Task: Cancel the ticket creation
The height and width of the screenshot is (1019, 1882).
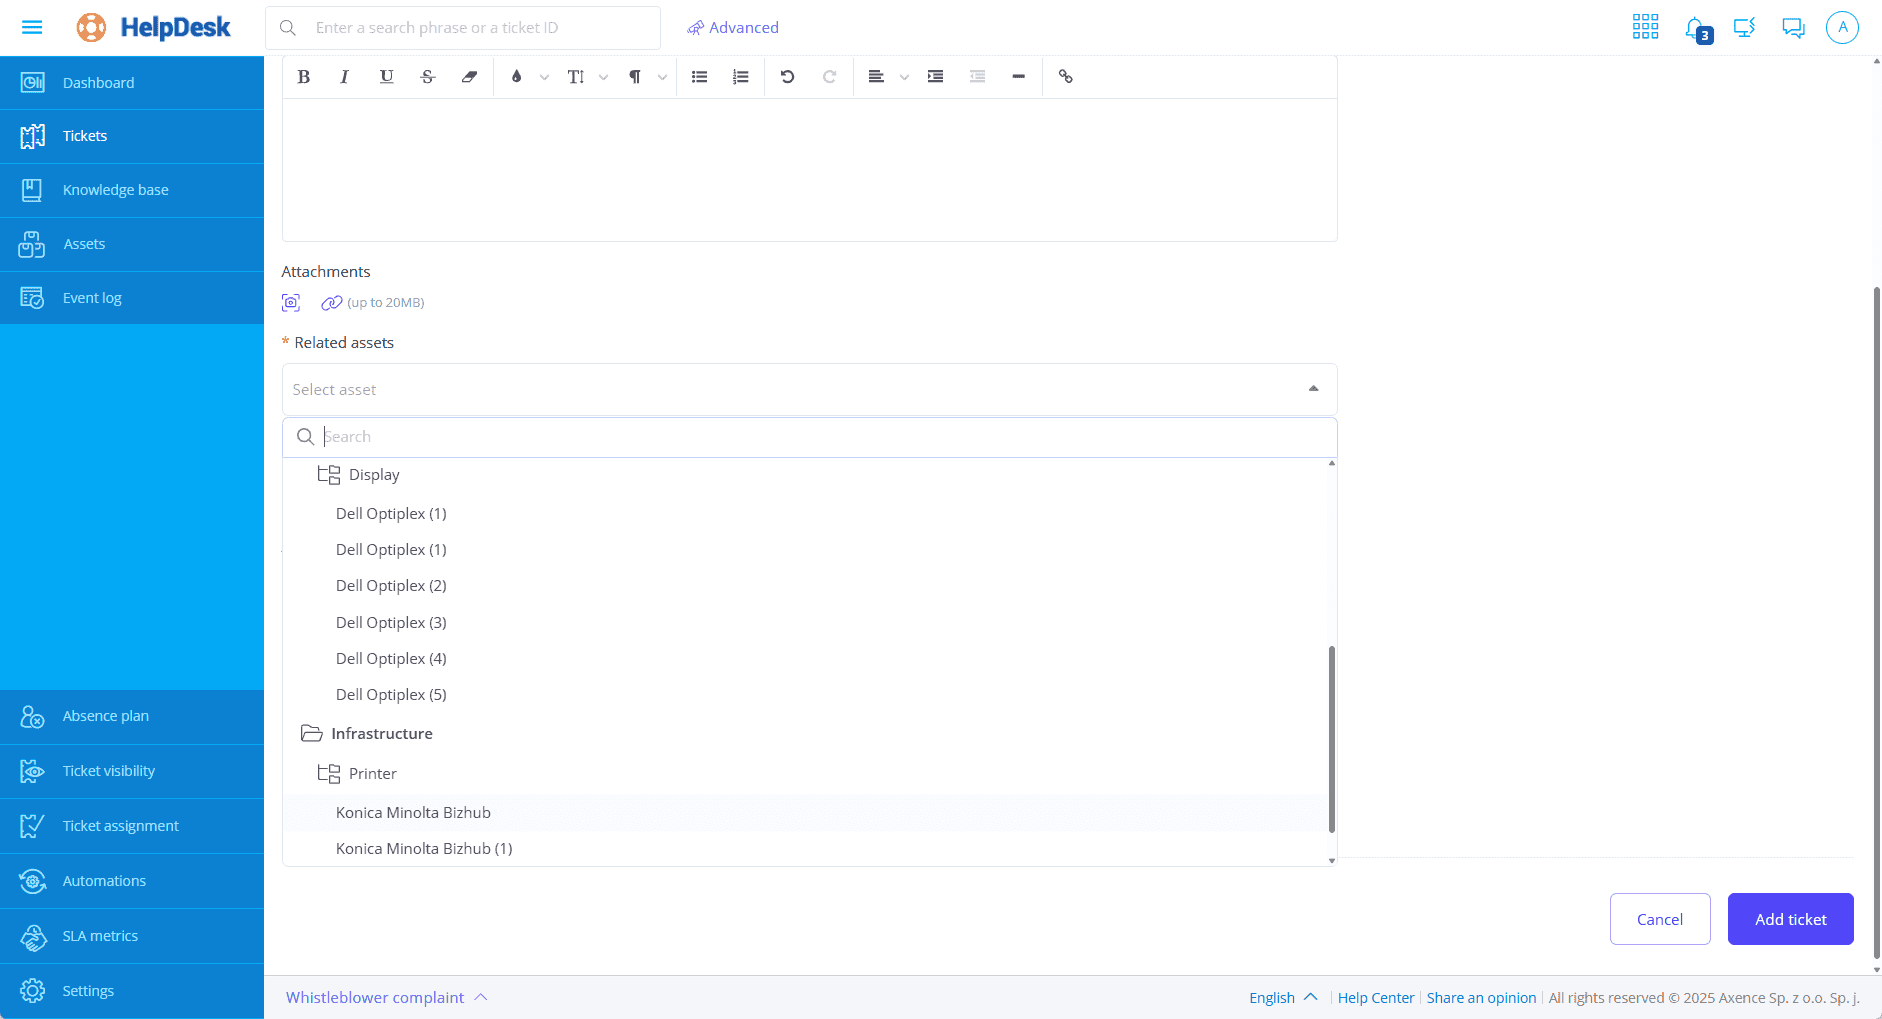Action: tap(1659, 919)
